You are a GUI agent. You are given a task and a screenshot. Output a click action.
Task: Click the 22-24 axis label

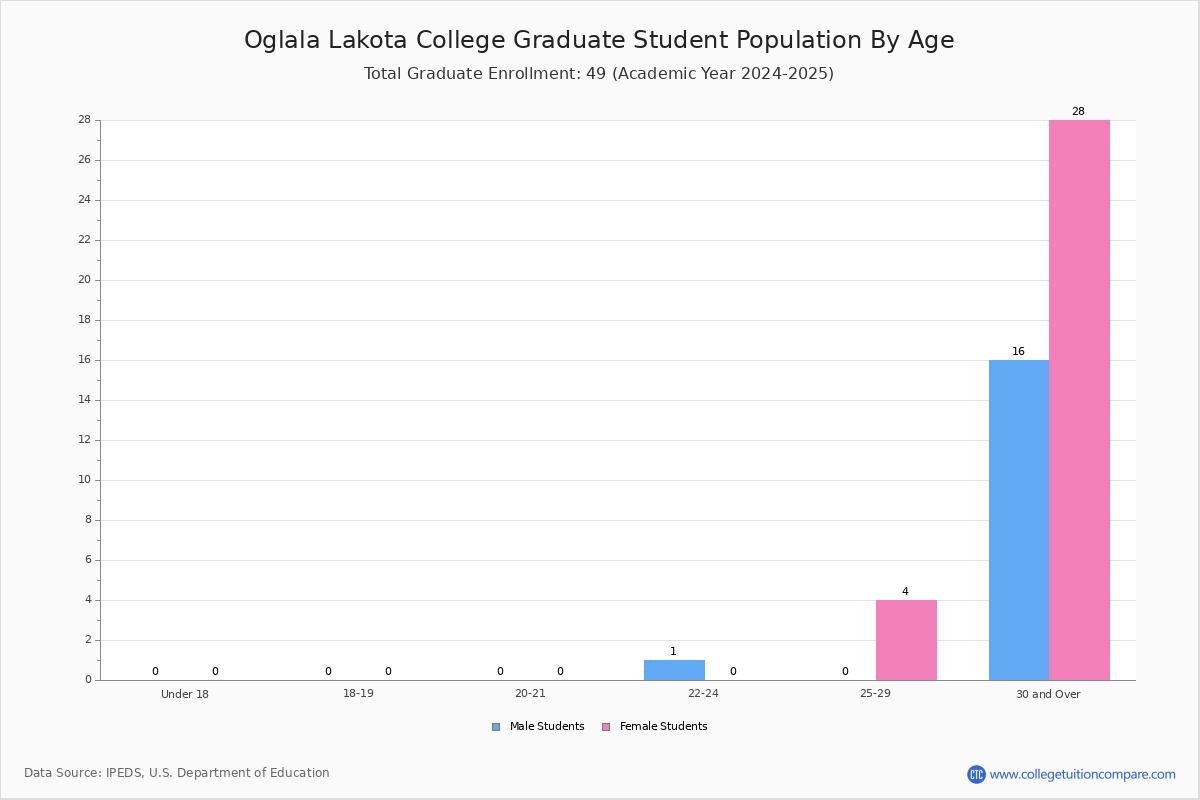click(x=703, y=694)
